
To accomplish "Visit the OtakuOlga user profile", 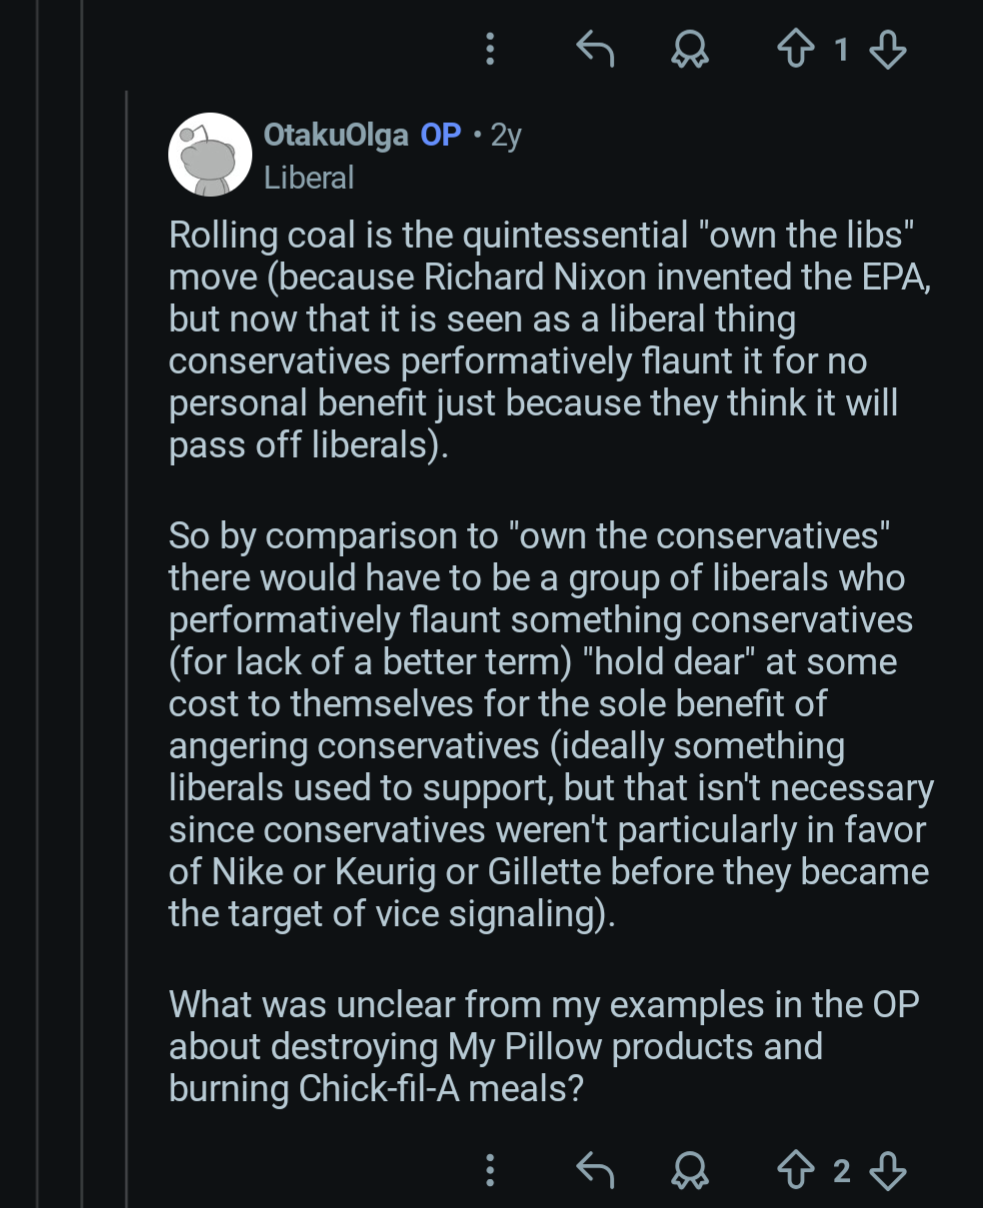I will [335, 135].
